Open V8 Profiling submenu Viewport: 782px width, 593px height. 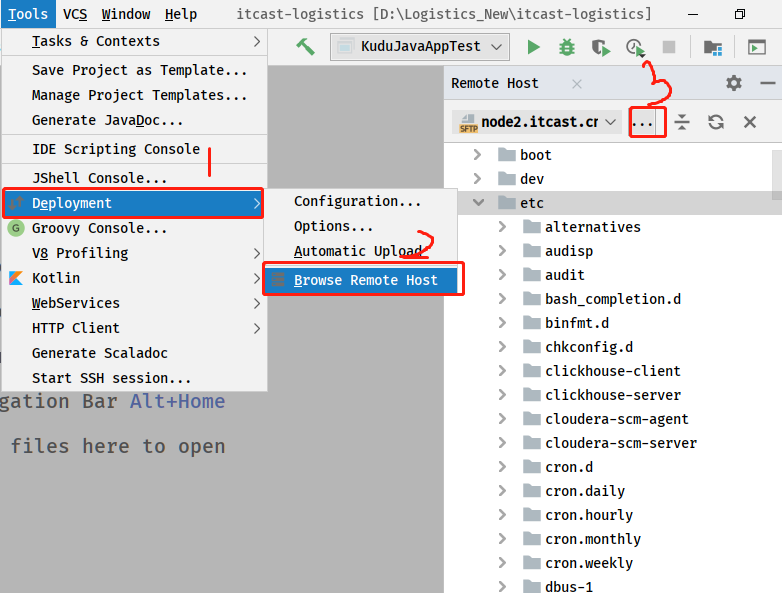point(135,253)
